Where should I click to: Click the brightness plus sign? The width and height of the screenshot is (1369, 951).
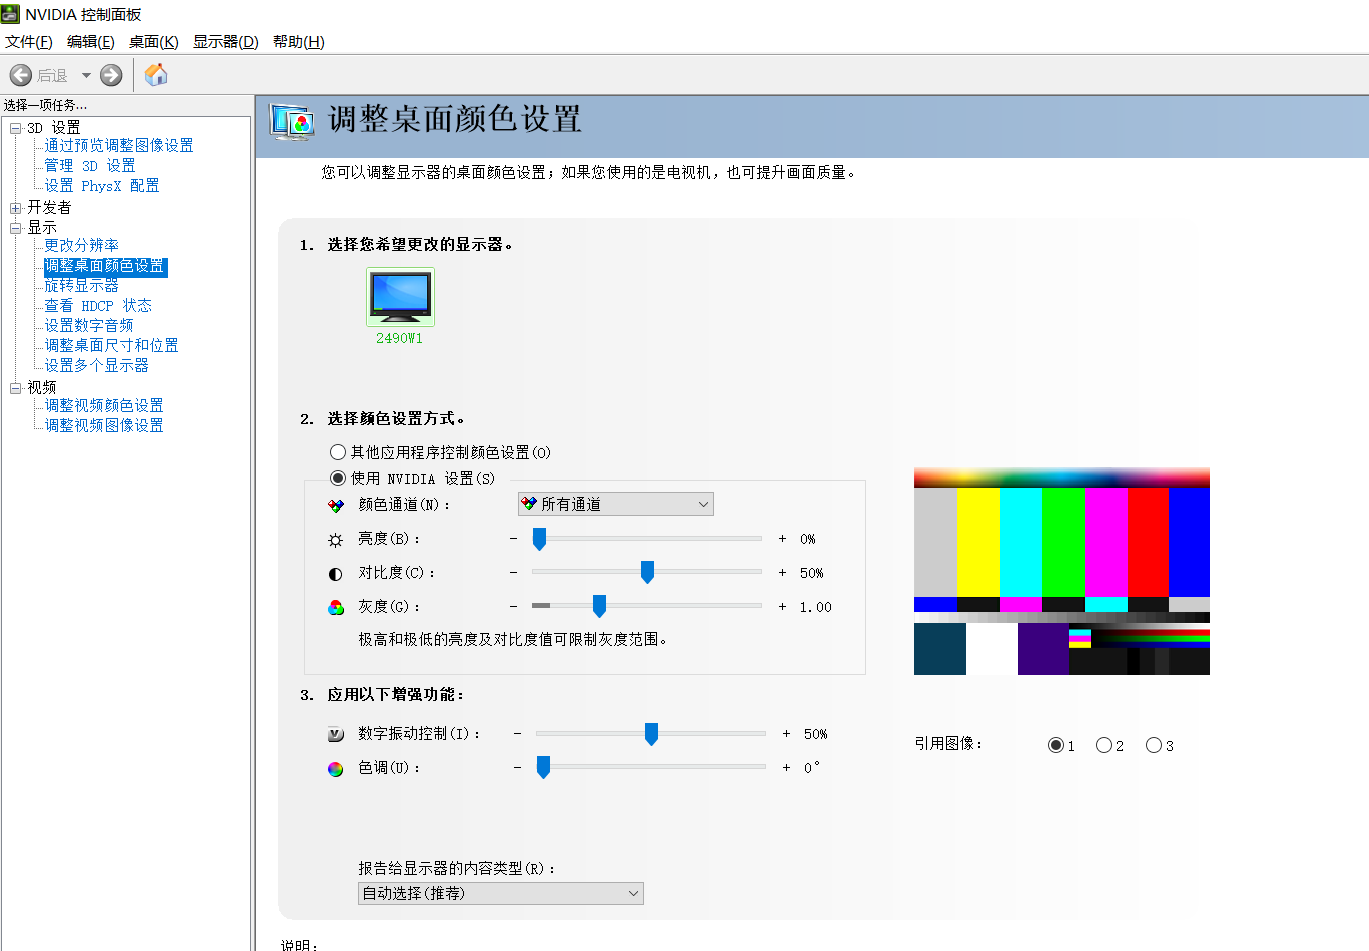pos(782,539)
